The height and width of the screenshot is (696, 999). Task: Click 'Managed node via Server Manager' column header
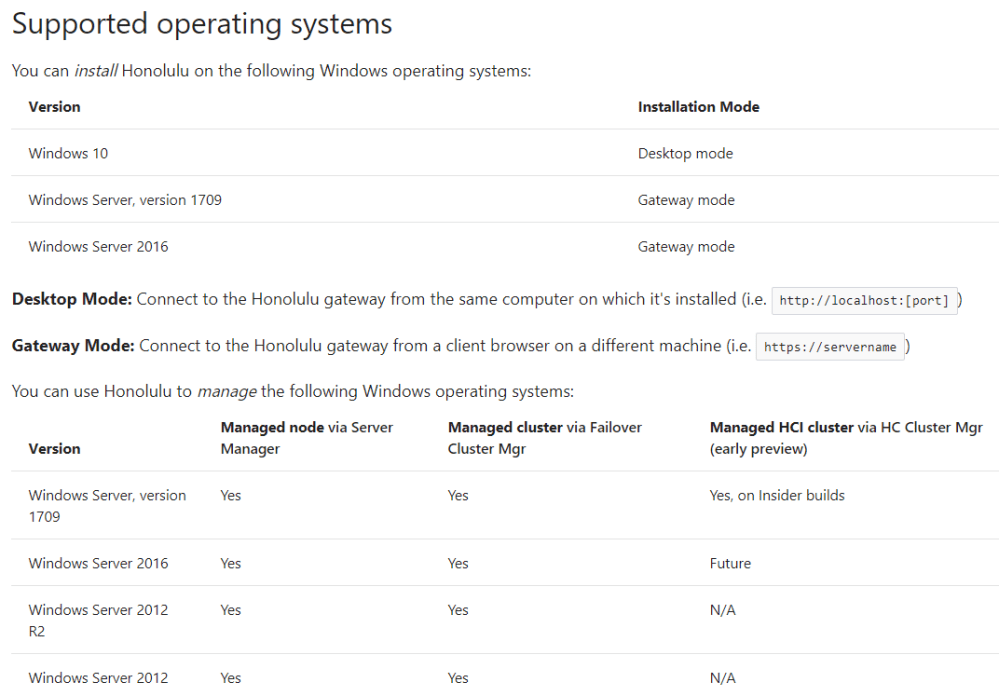tap(306, 438)
